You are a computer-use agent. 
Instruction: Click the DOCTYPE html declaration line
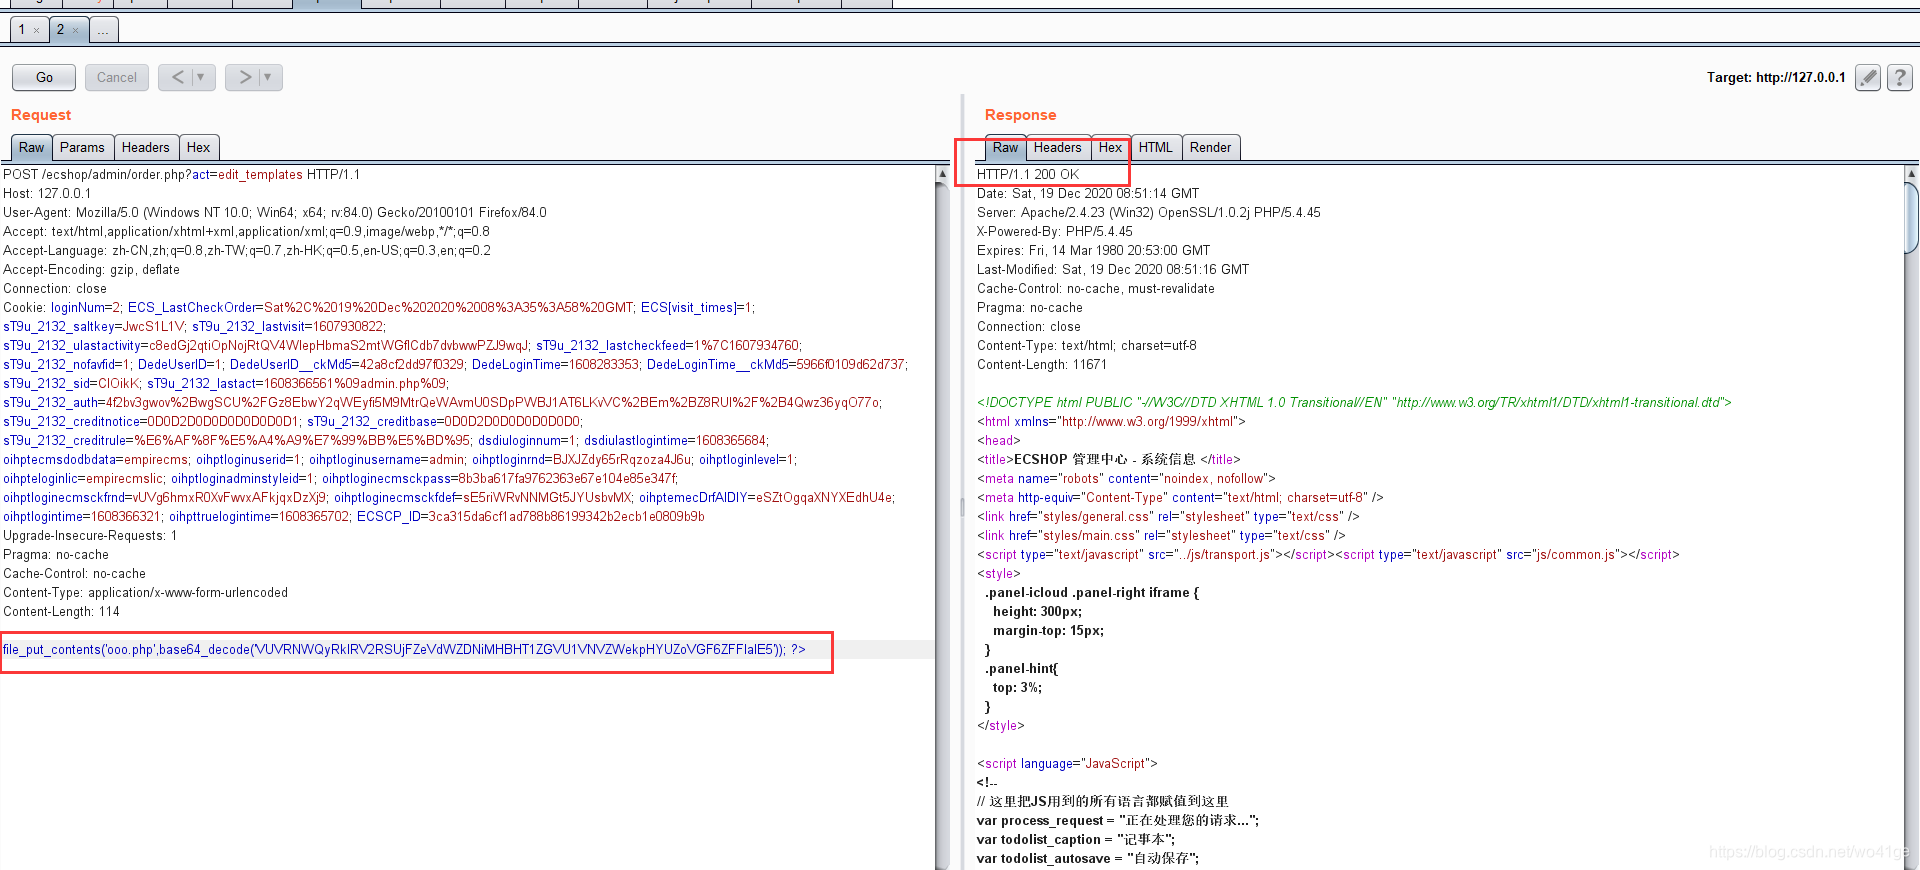coord(1354,402)
